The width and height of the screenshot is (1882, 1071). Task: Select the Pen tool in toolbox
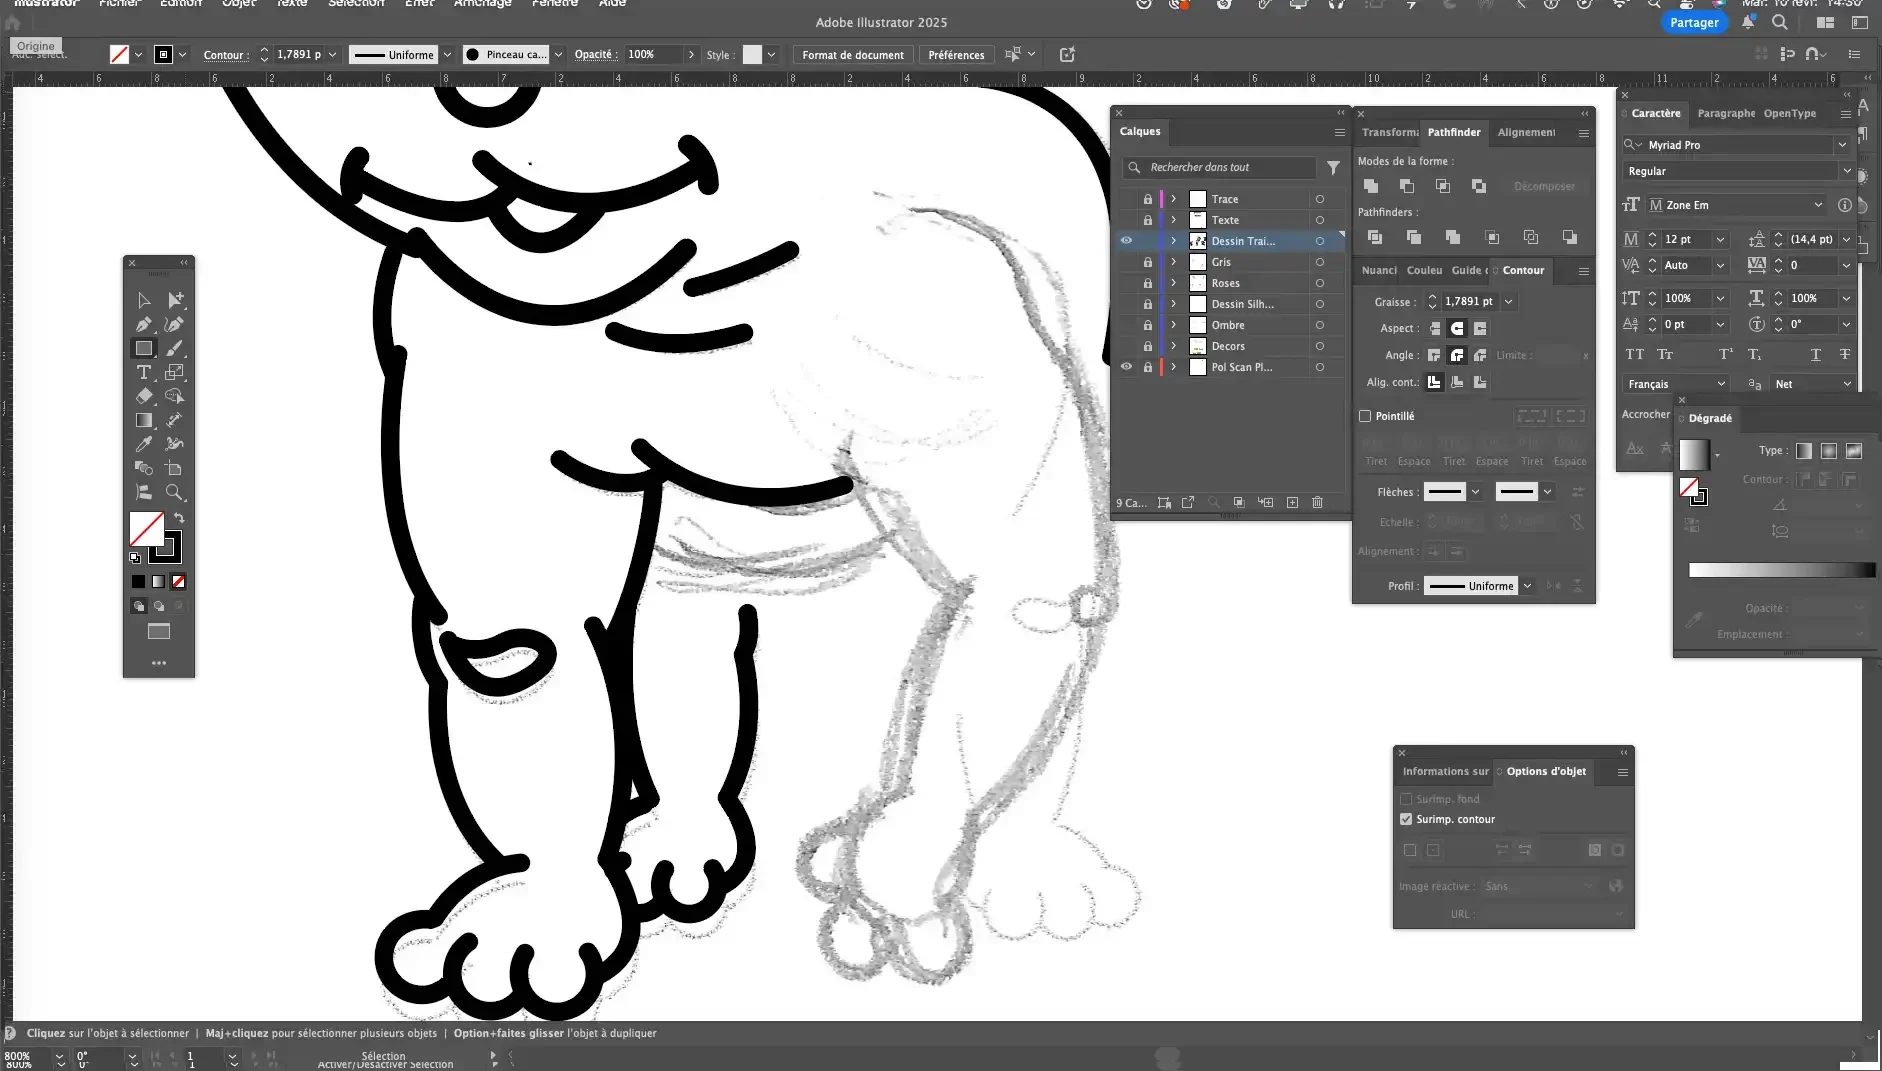click(144, 324)
